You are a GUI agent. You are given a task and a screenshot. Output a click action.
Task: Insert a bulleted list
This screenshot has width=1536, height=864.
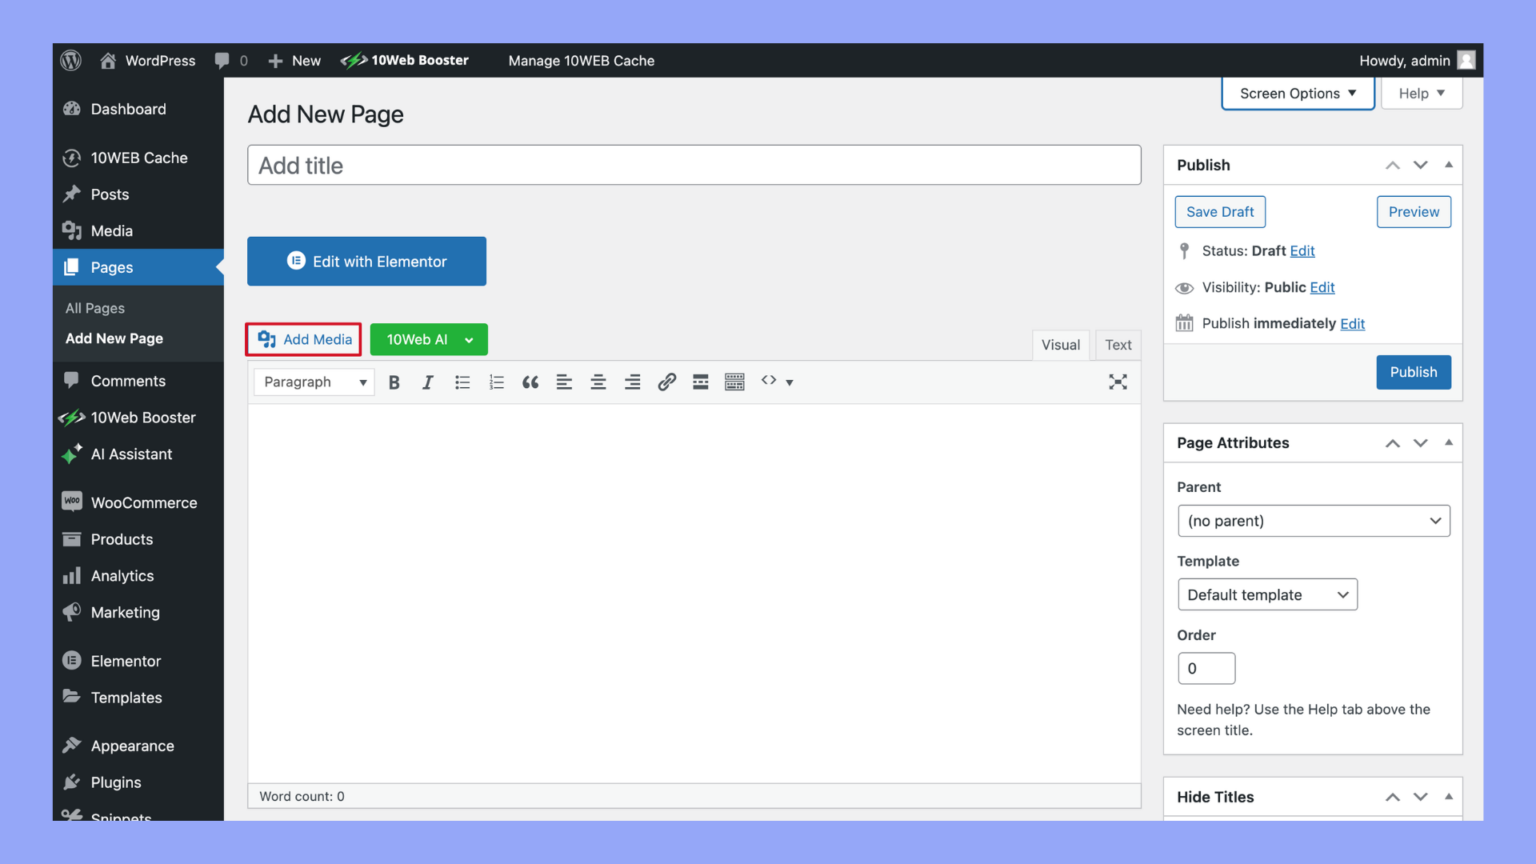pos(462,381)
